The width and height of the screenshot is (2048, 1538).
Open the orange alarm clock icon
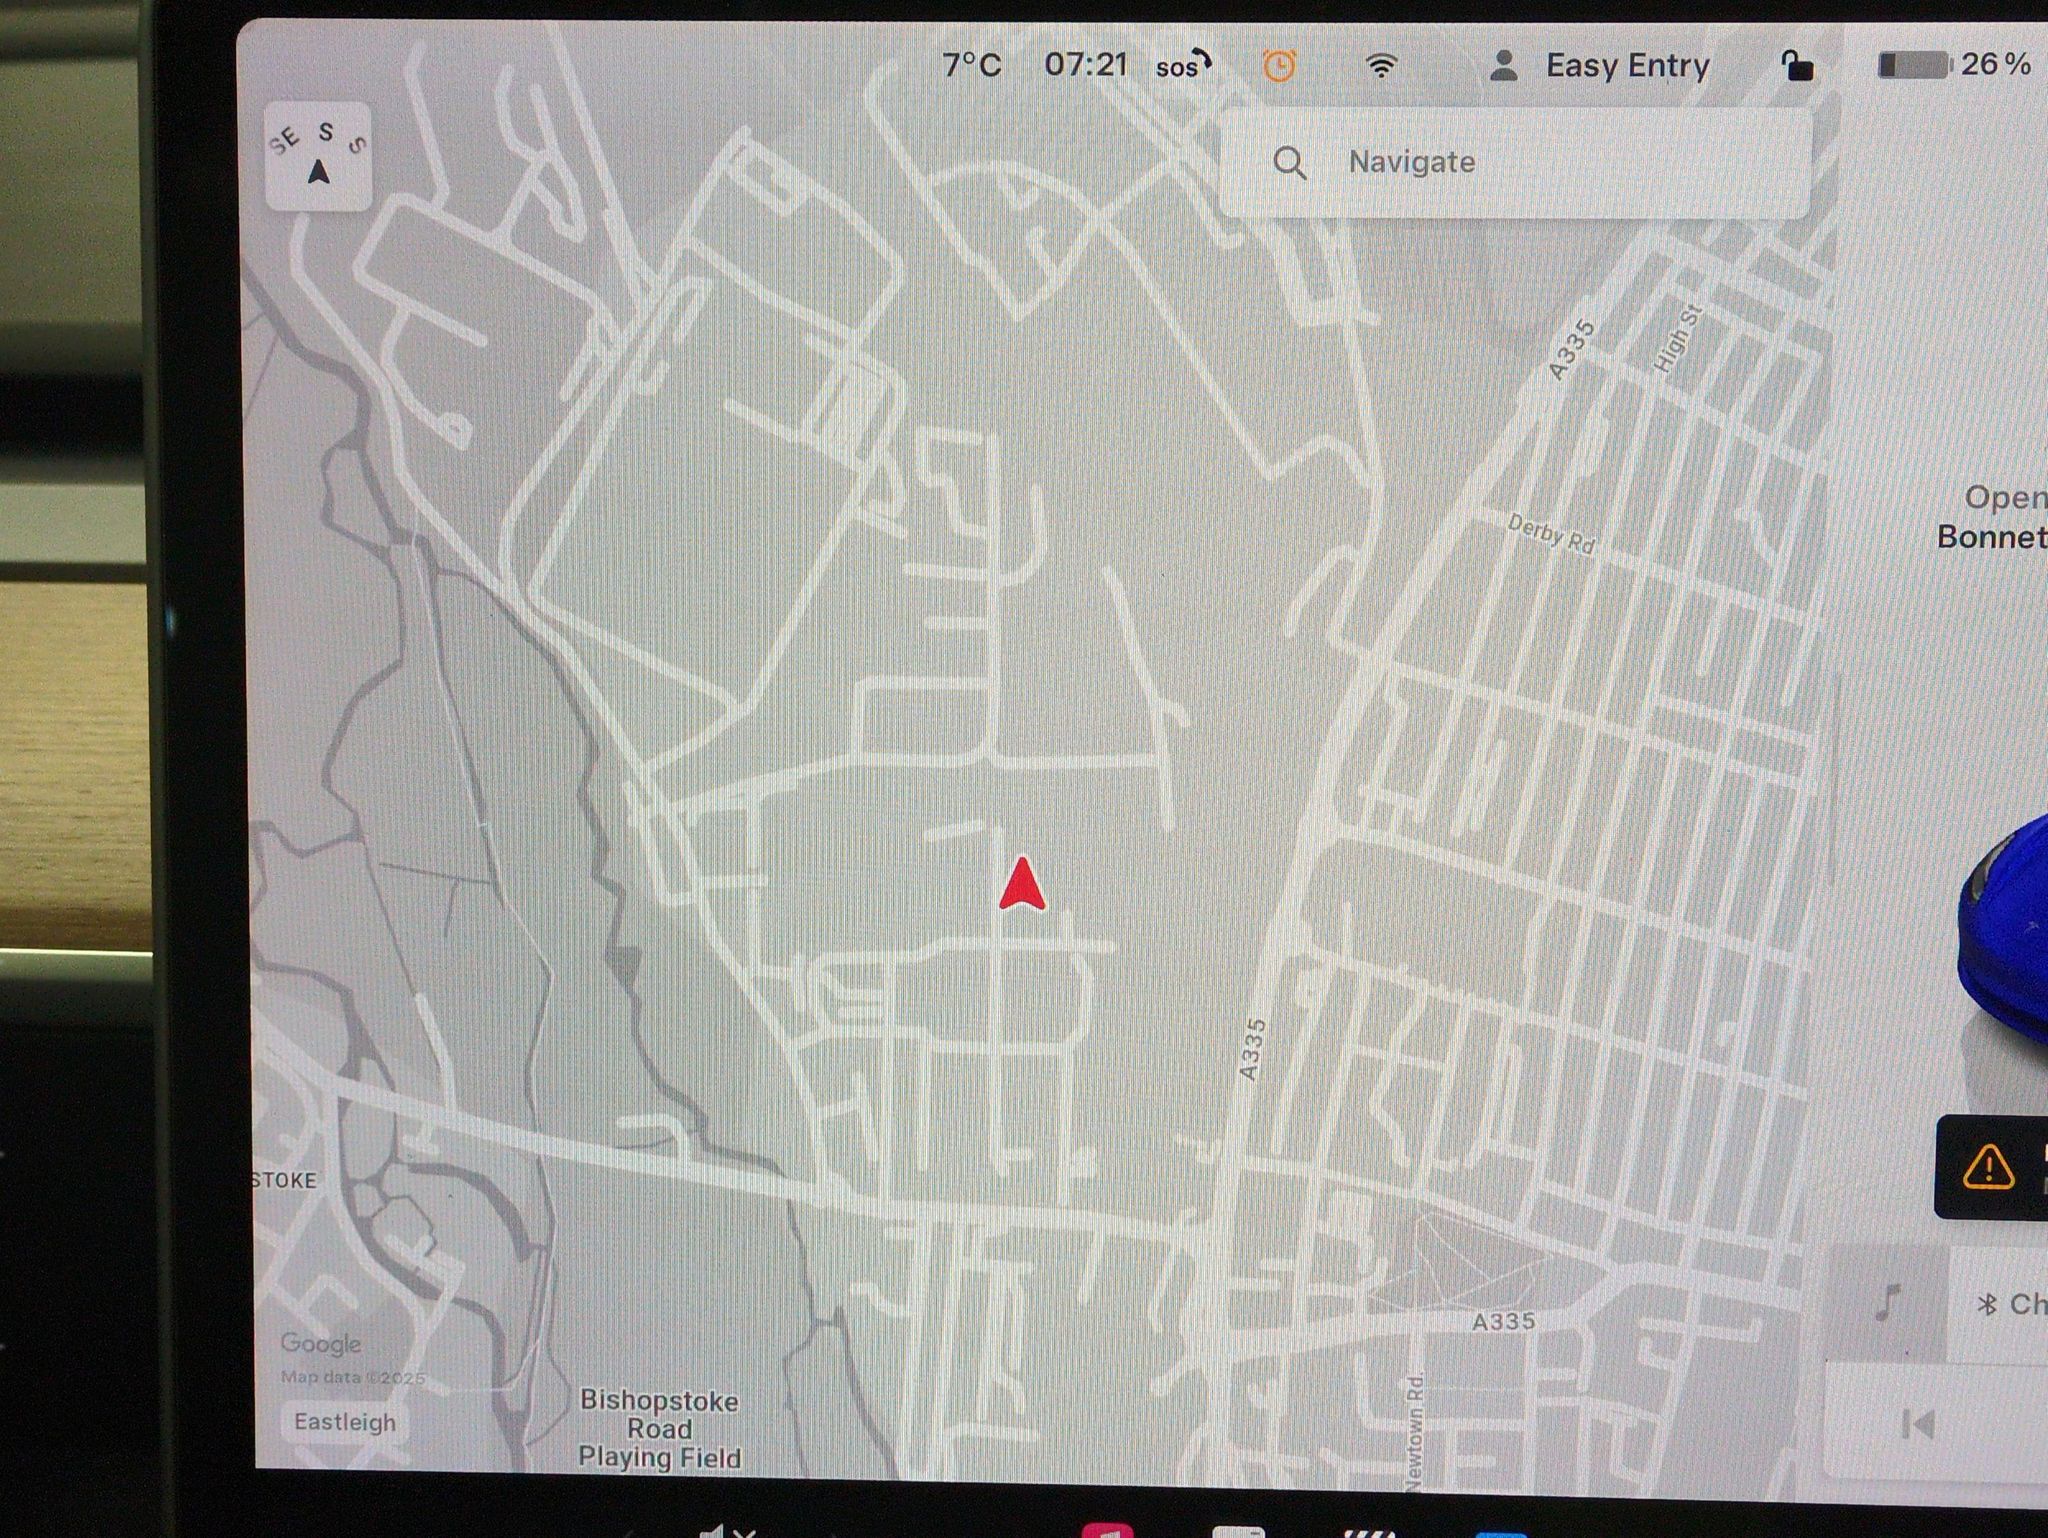[x=1279, y=65]
